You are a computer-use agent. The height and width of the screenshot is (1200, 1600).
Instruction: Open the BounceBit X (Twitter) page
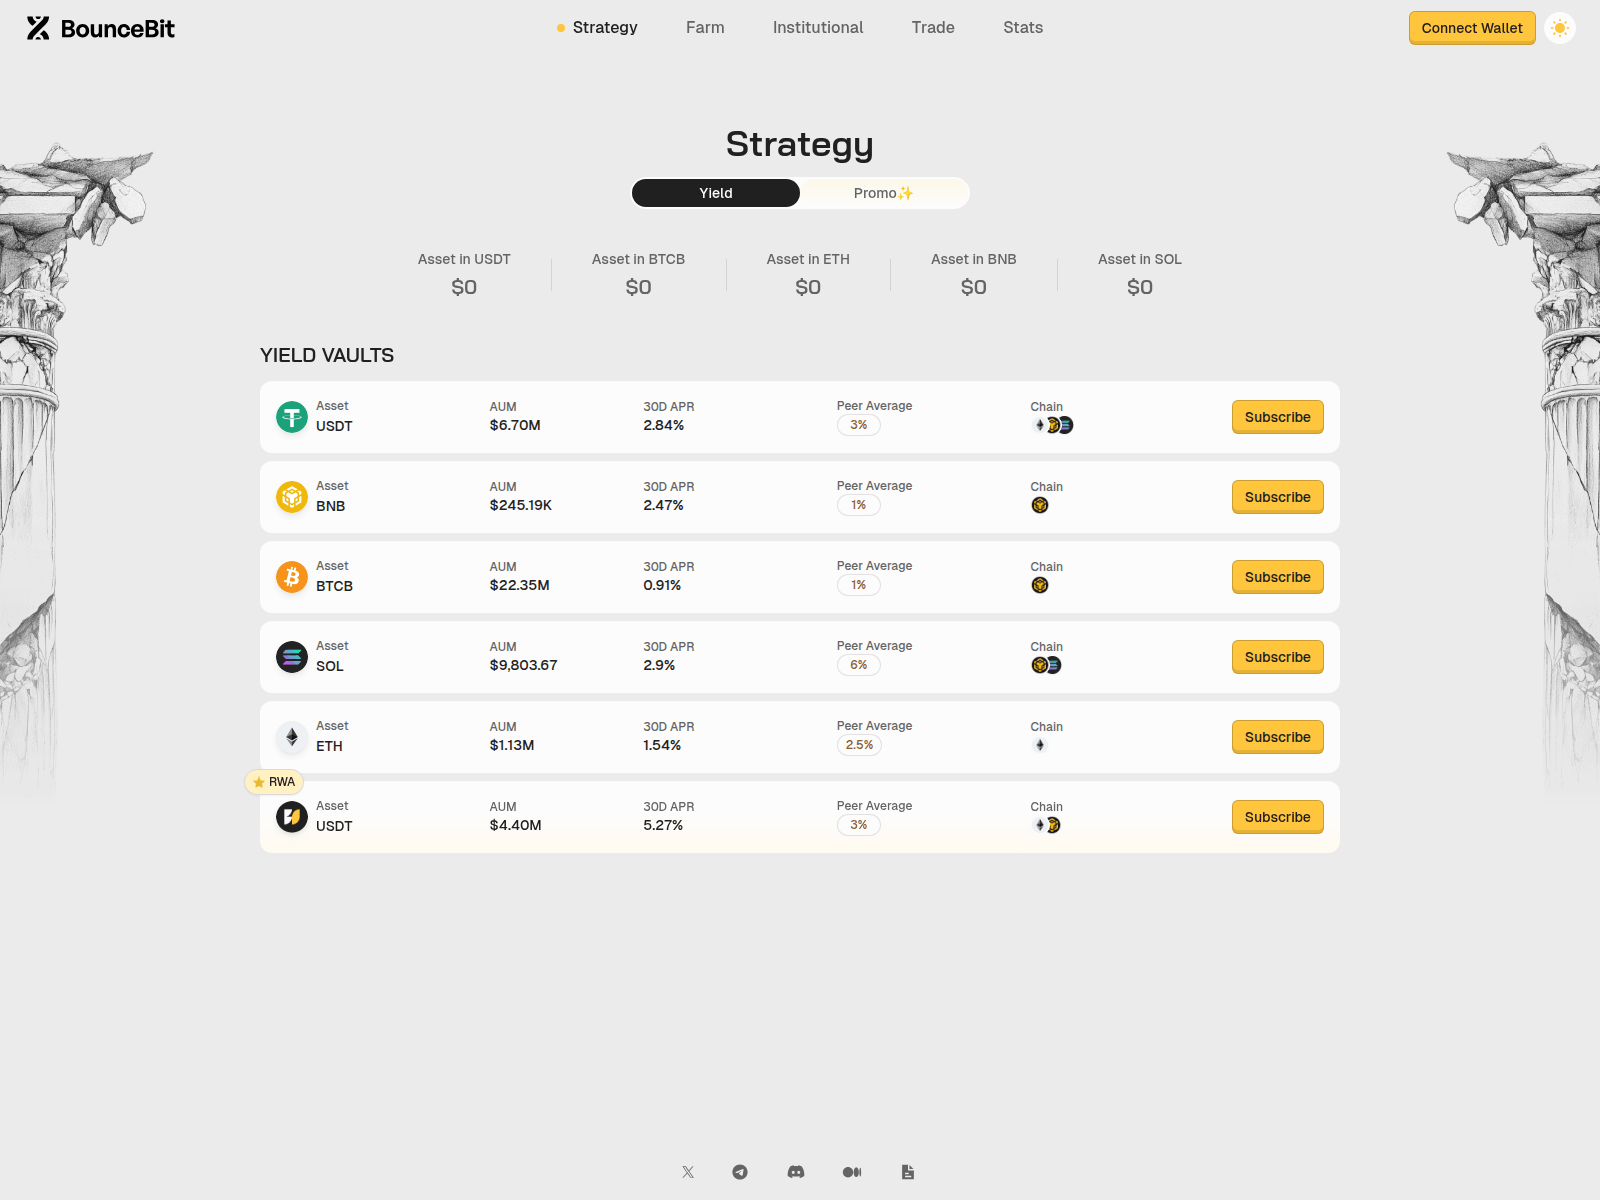[688, 1171]
